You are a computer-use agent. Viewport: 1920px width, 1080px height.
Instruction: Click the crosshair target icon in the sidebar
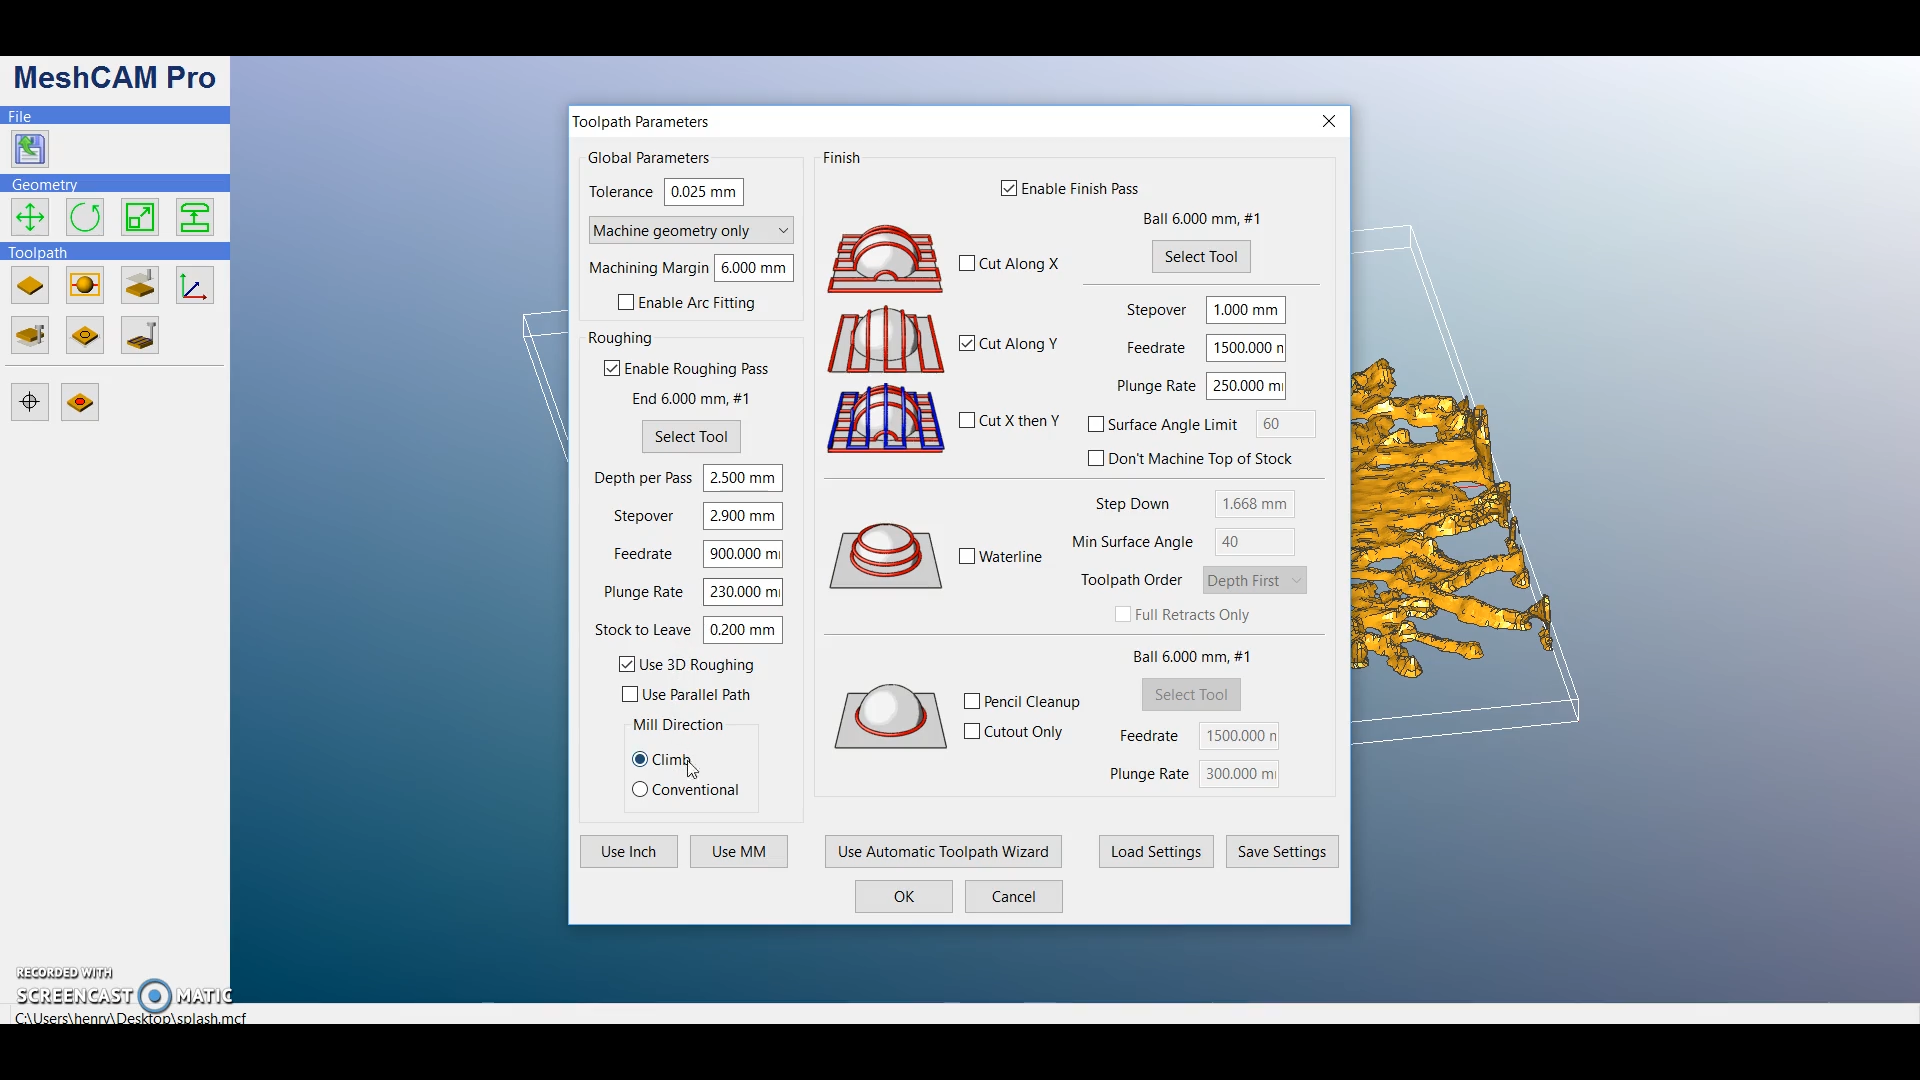30,402
